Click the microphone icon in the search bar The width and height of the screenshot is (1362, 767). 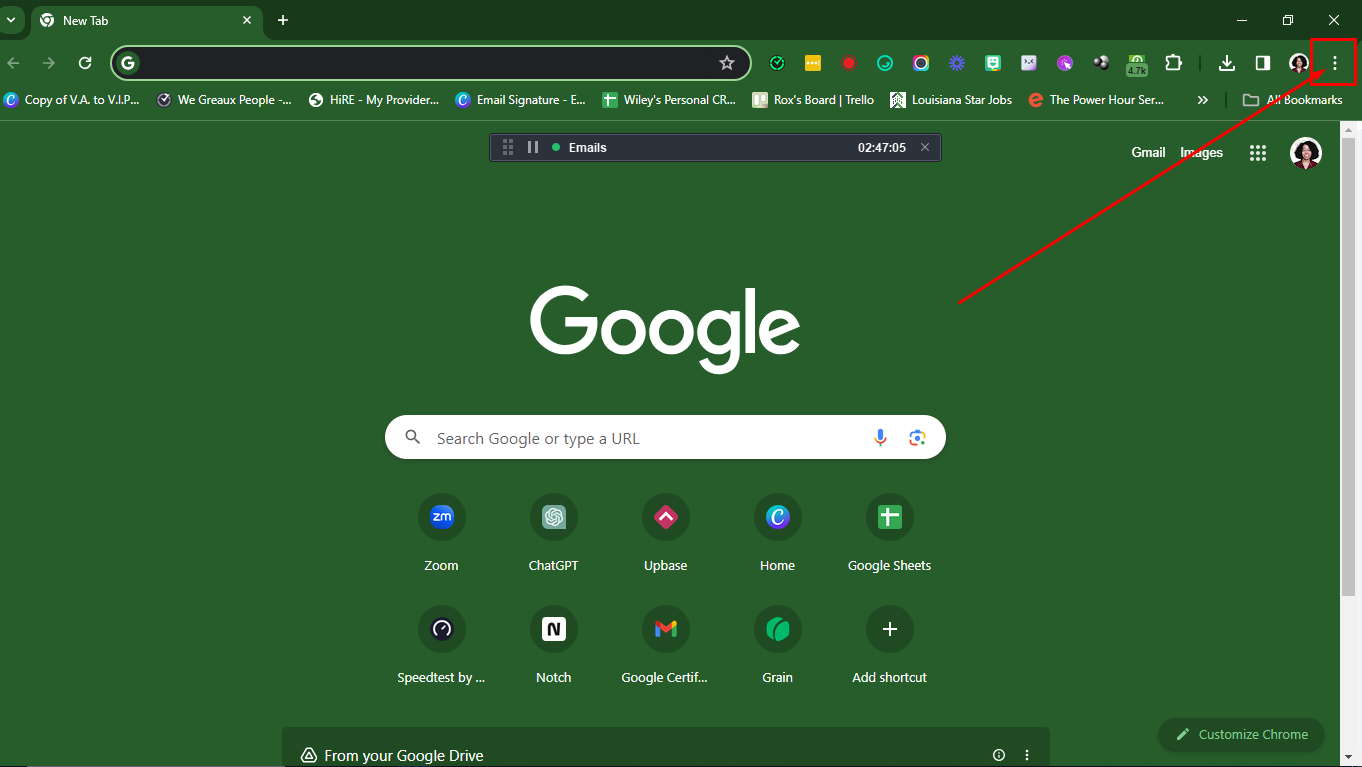click(880, 437)
